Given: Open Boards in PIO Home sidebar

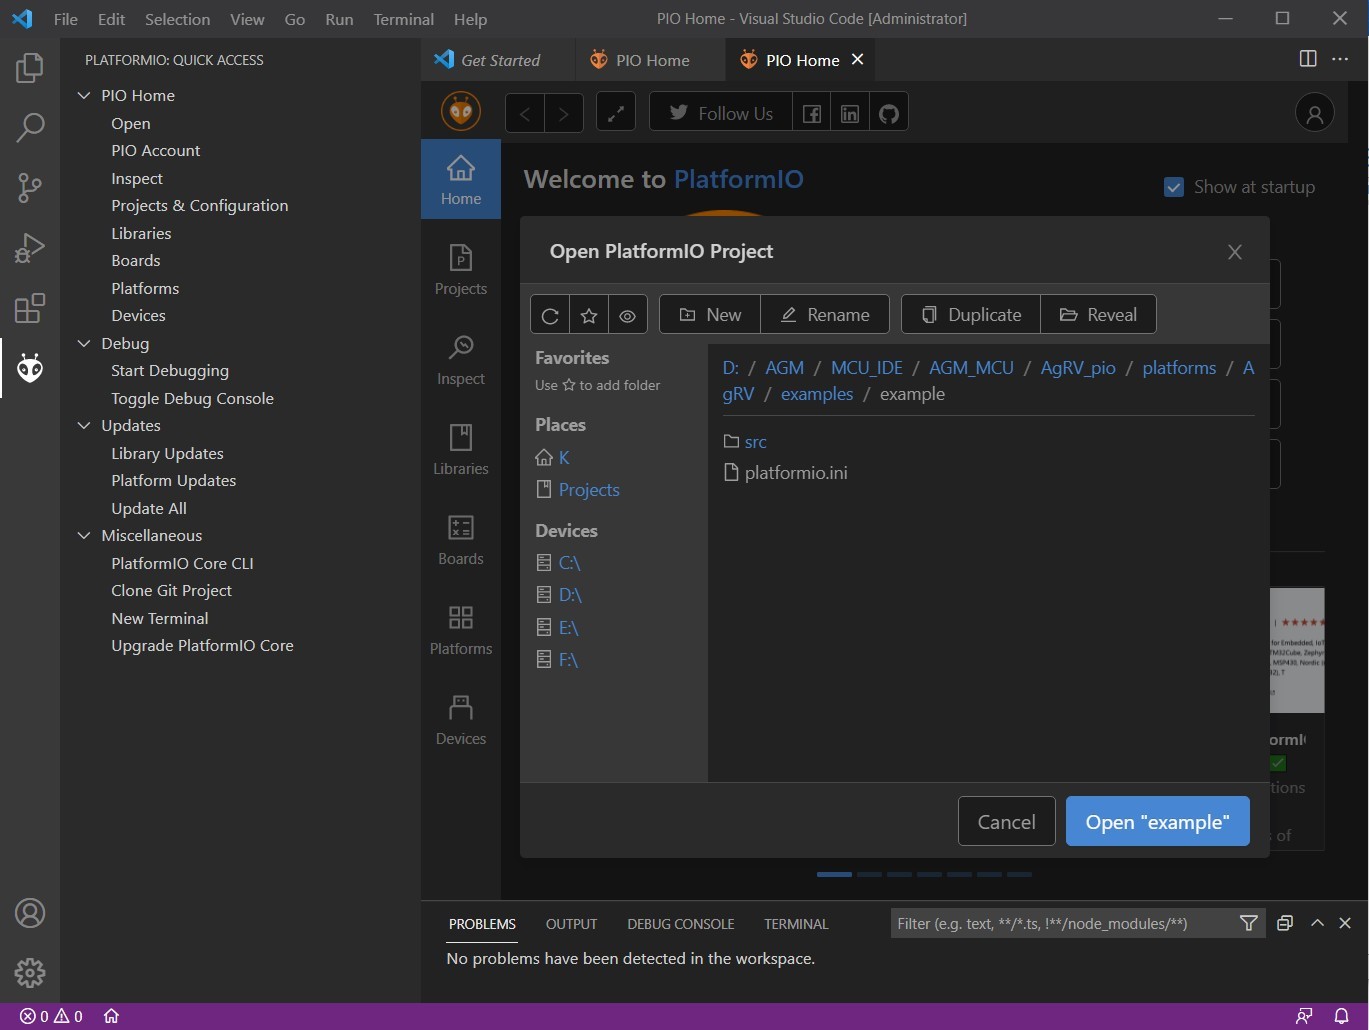Looking at the screenshot, I should click(461, 539).
